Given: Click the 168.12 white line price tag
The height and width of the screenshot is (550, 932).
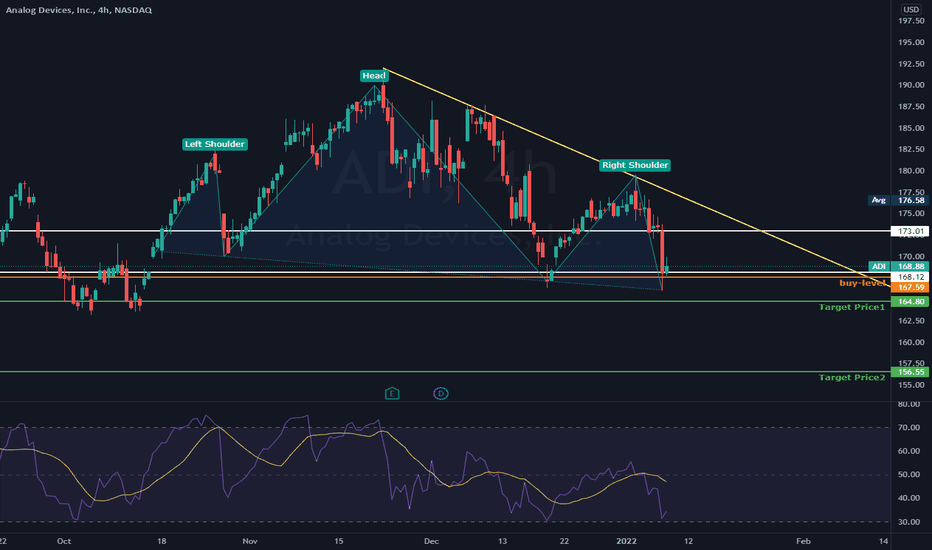Looking at the screenshot, I should coord(909,277).
